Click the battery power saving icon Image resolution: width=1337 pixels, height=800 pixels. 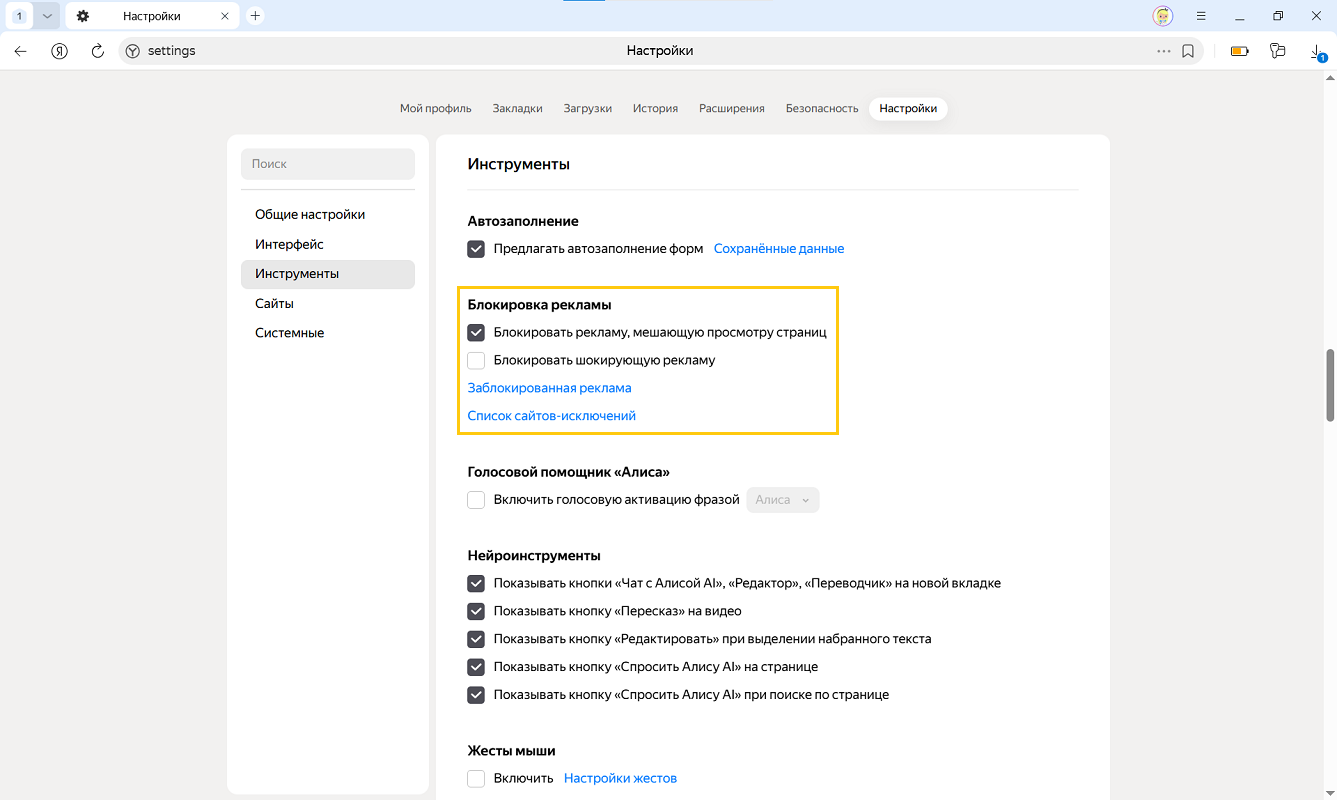(x=1239, y=51)
